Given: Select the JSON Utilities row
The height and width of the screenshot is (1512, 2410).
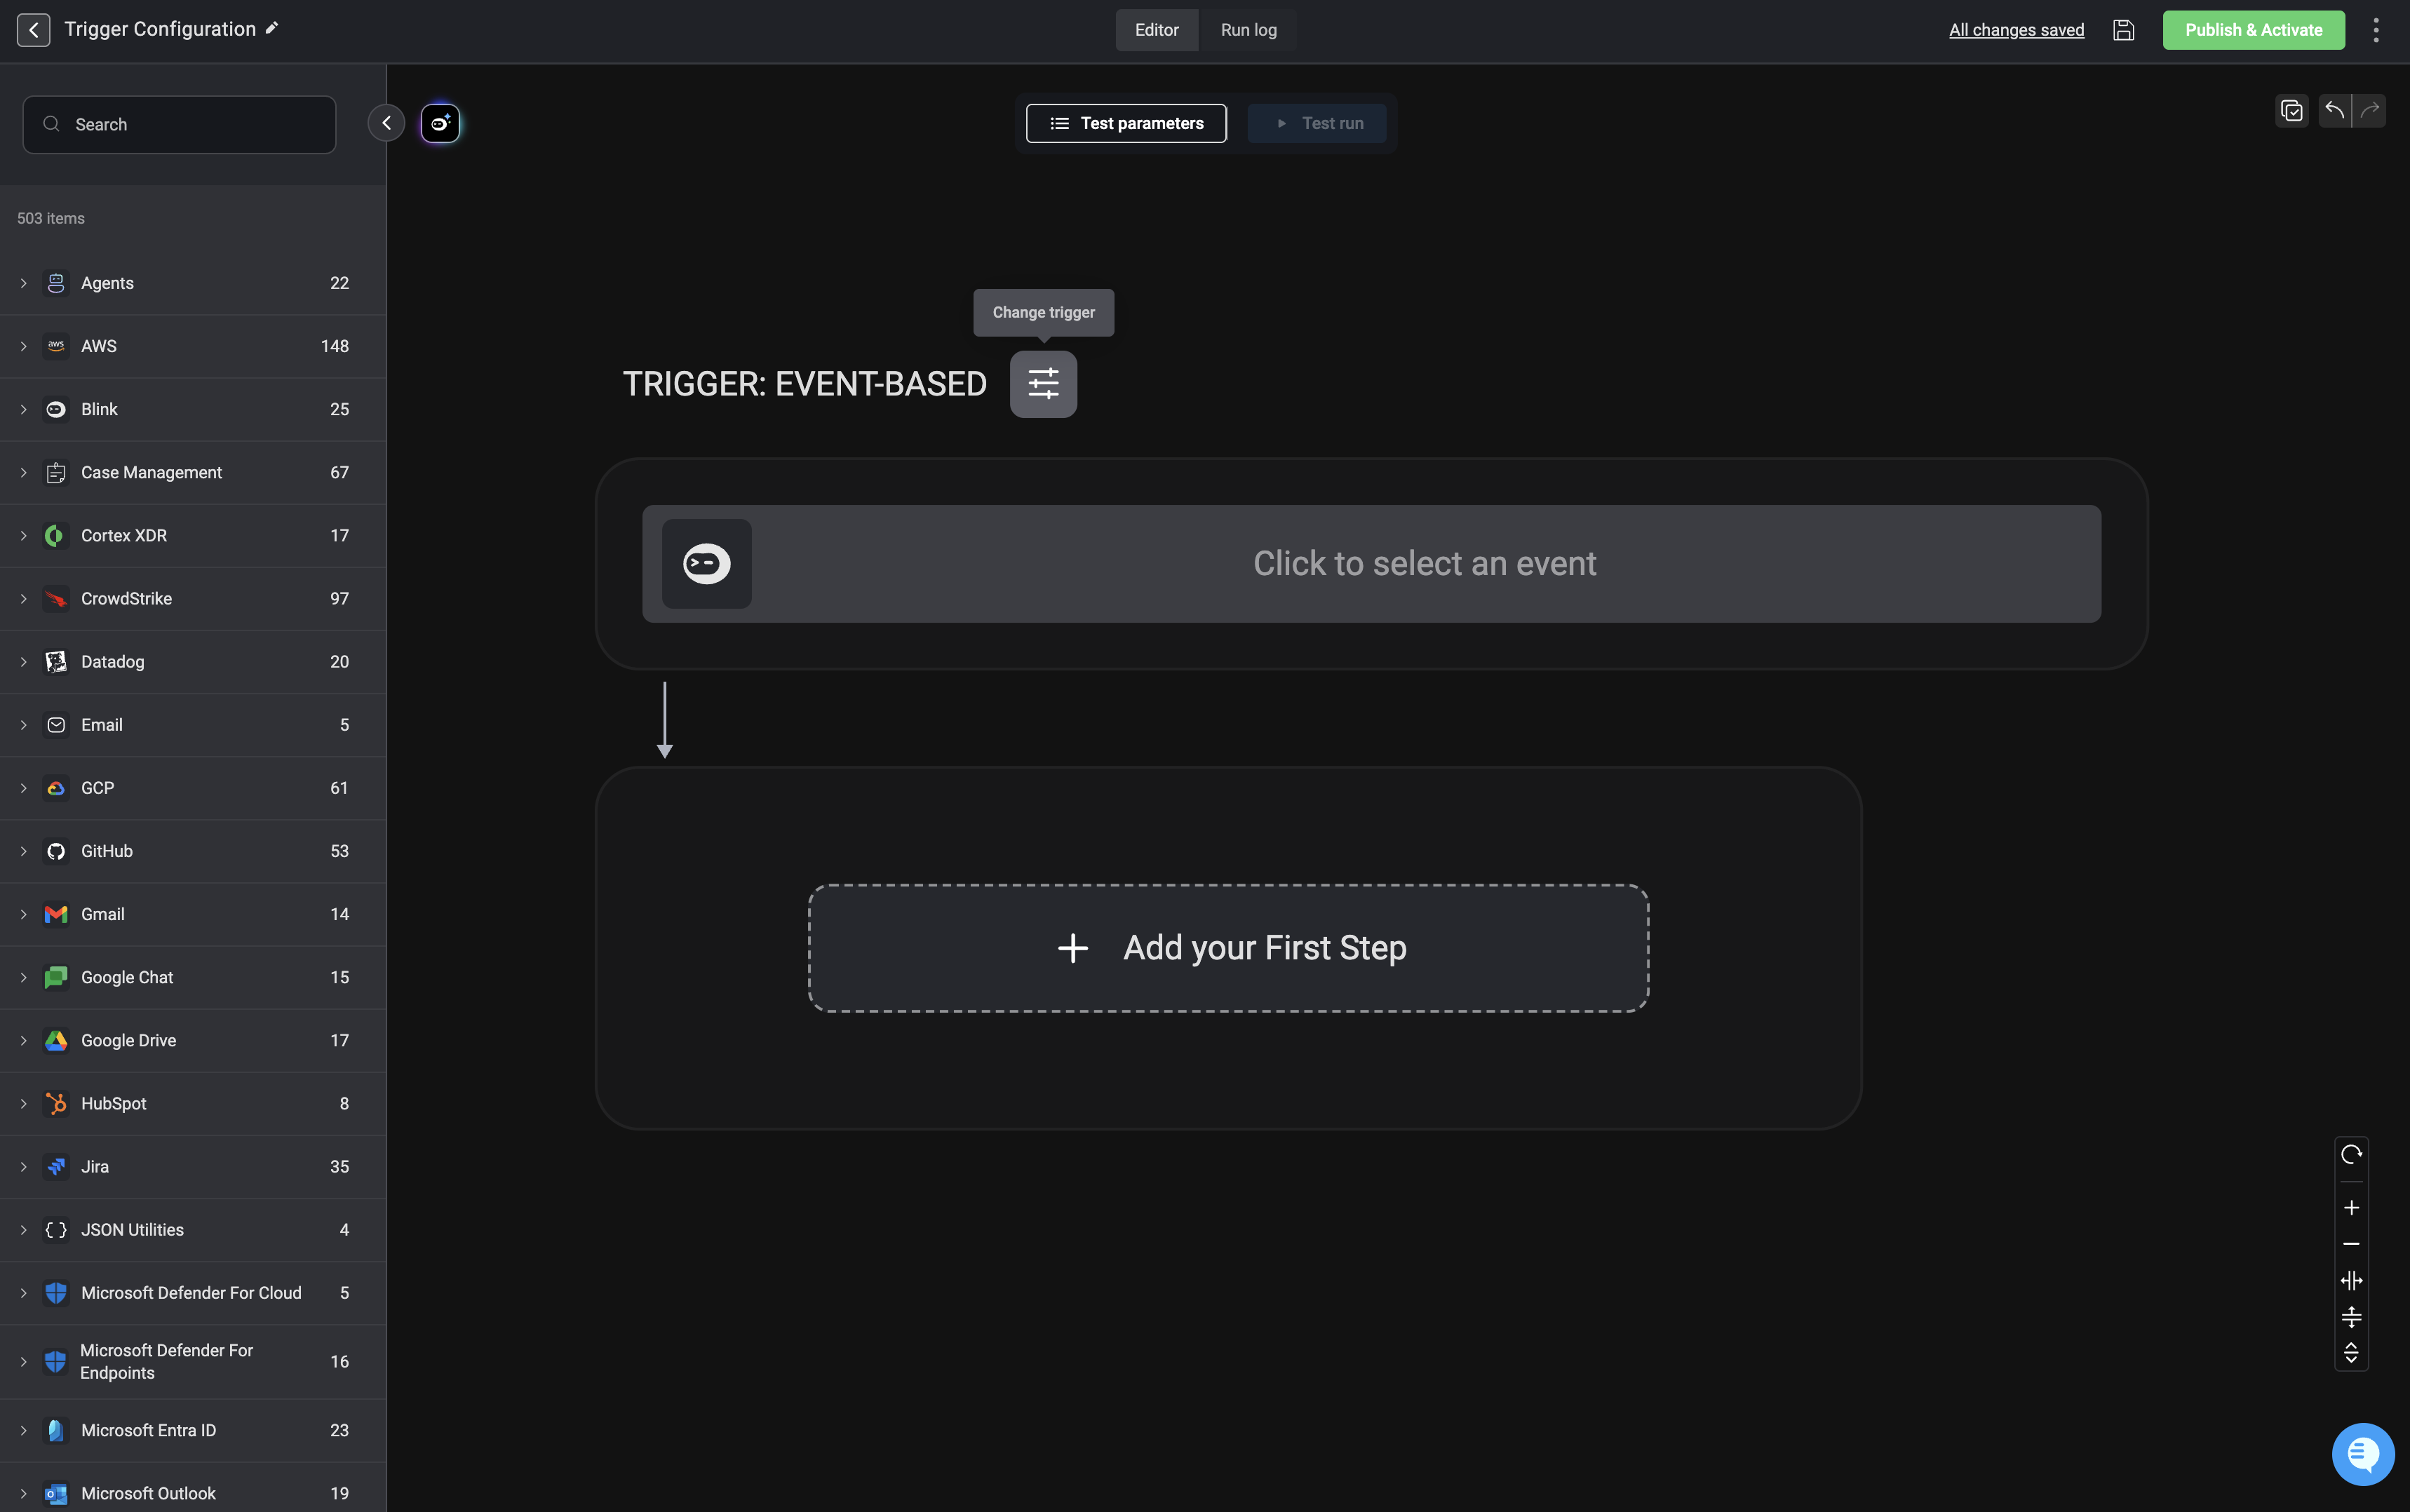Looking at the screenshot, I should pyautogui.click(x=193, y=1230).
